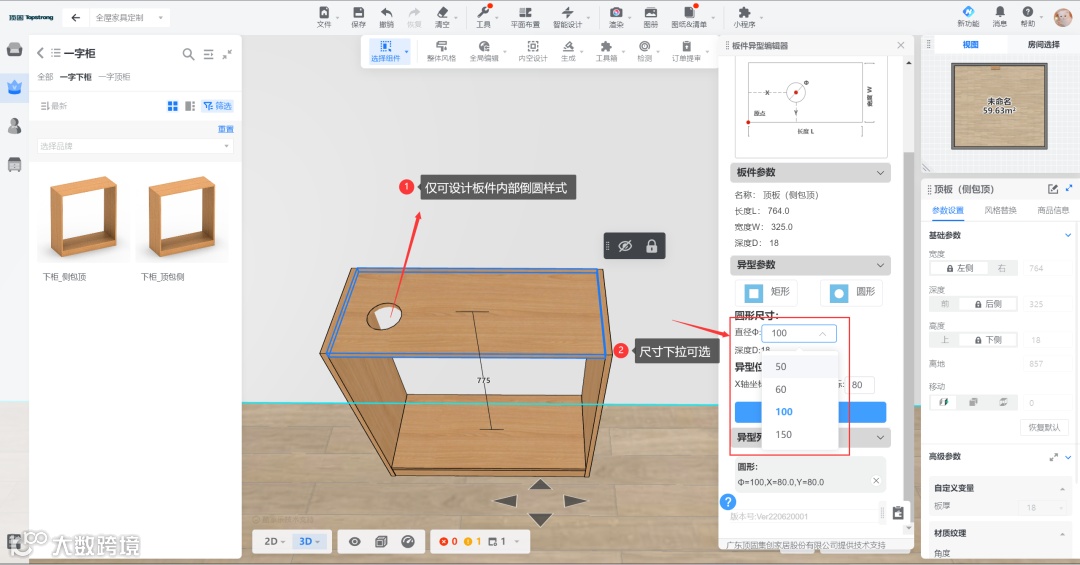
Task: Switch the view to 2D mode
Action: coord(274,542)
